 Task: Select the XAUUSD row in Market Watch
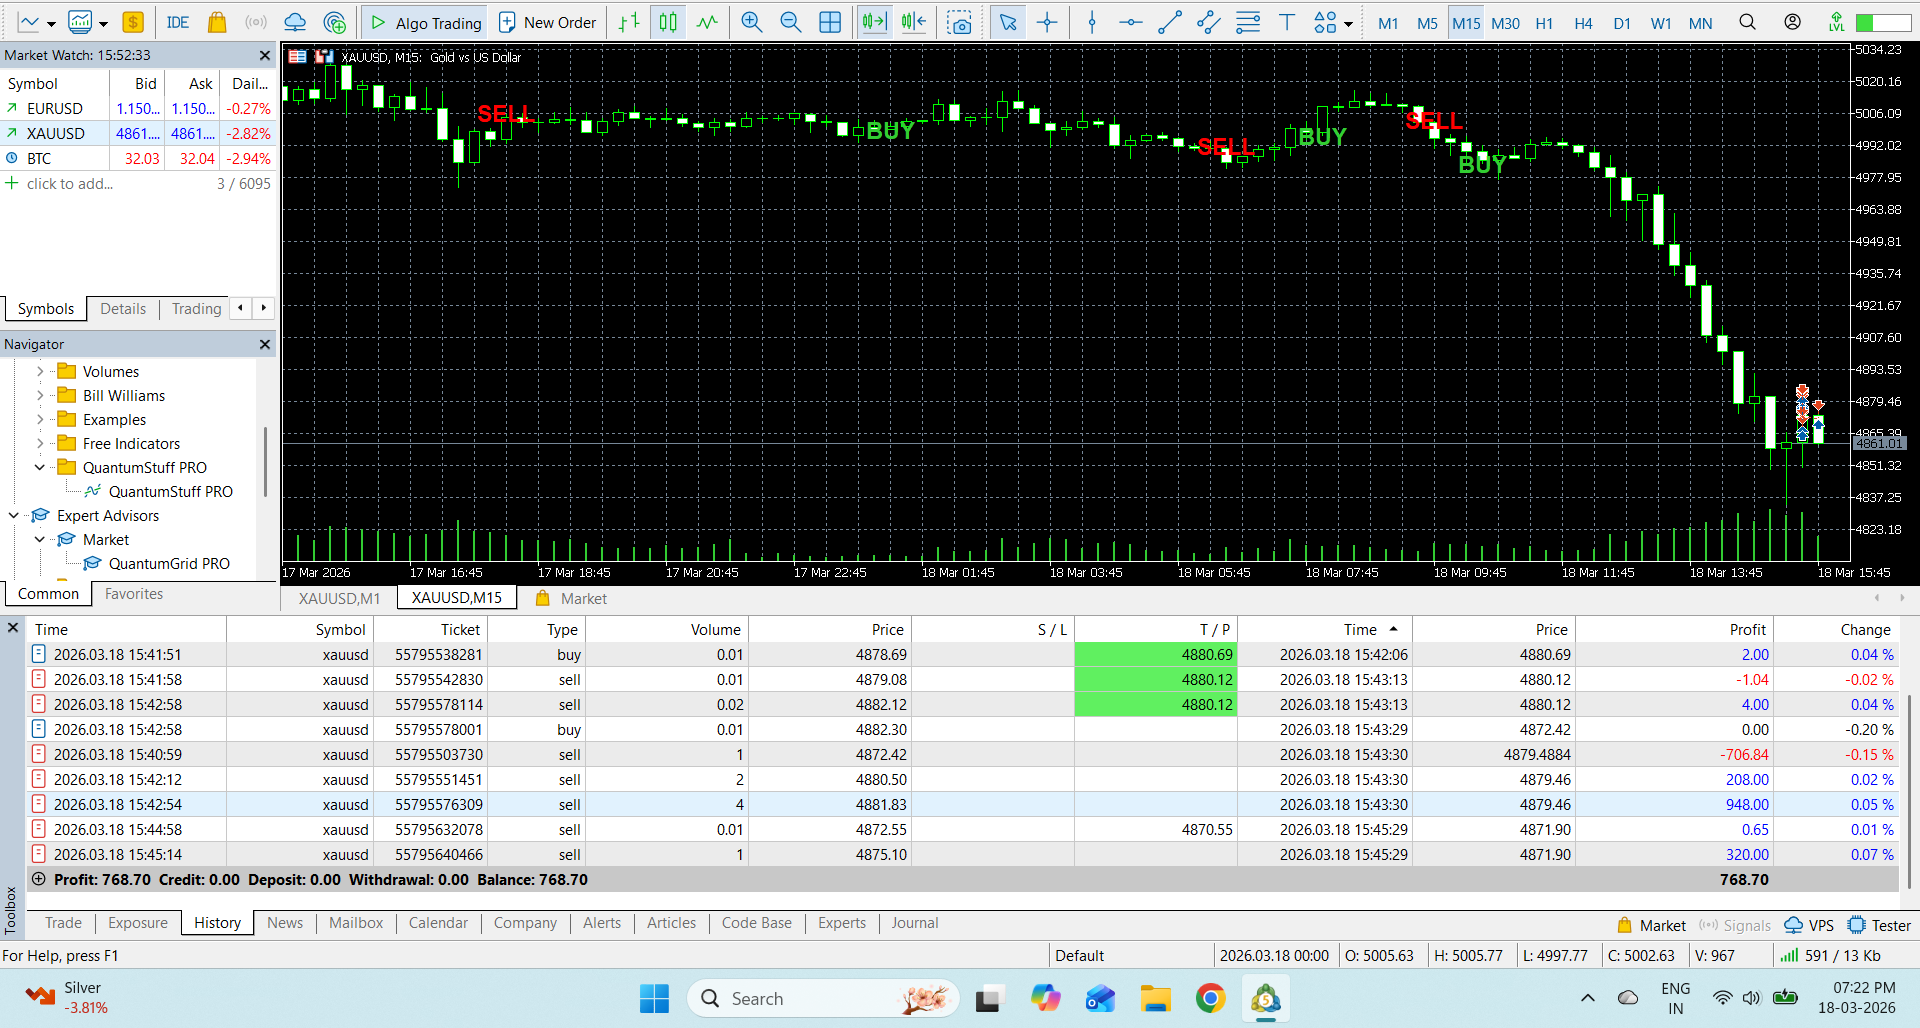pyautogui.click(x=138, y=133)
